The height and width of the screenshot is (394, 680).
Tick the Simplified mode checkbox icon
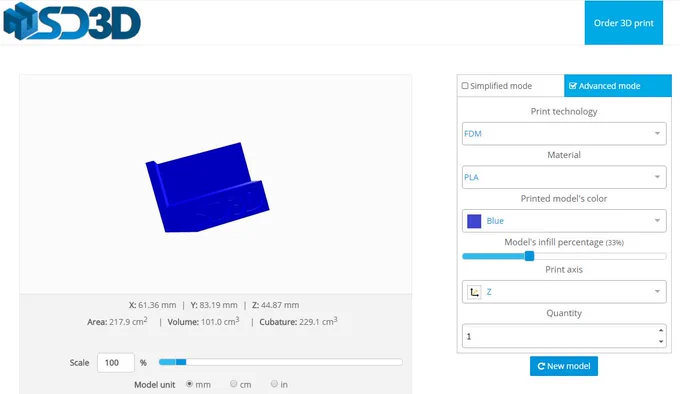click(465, 86)
